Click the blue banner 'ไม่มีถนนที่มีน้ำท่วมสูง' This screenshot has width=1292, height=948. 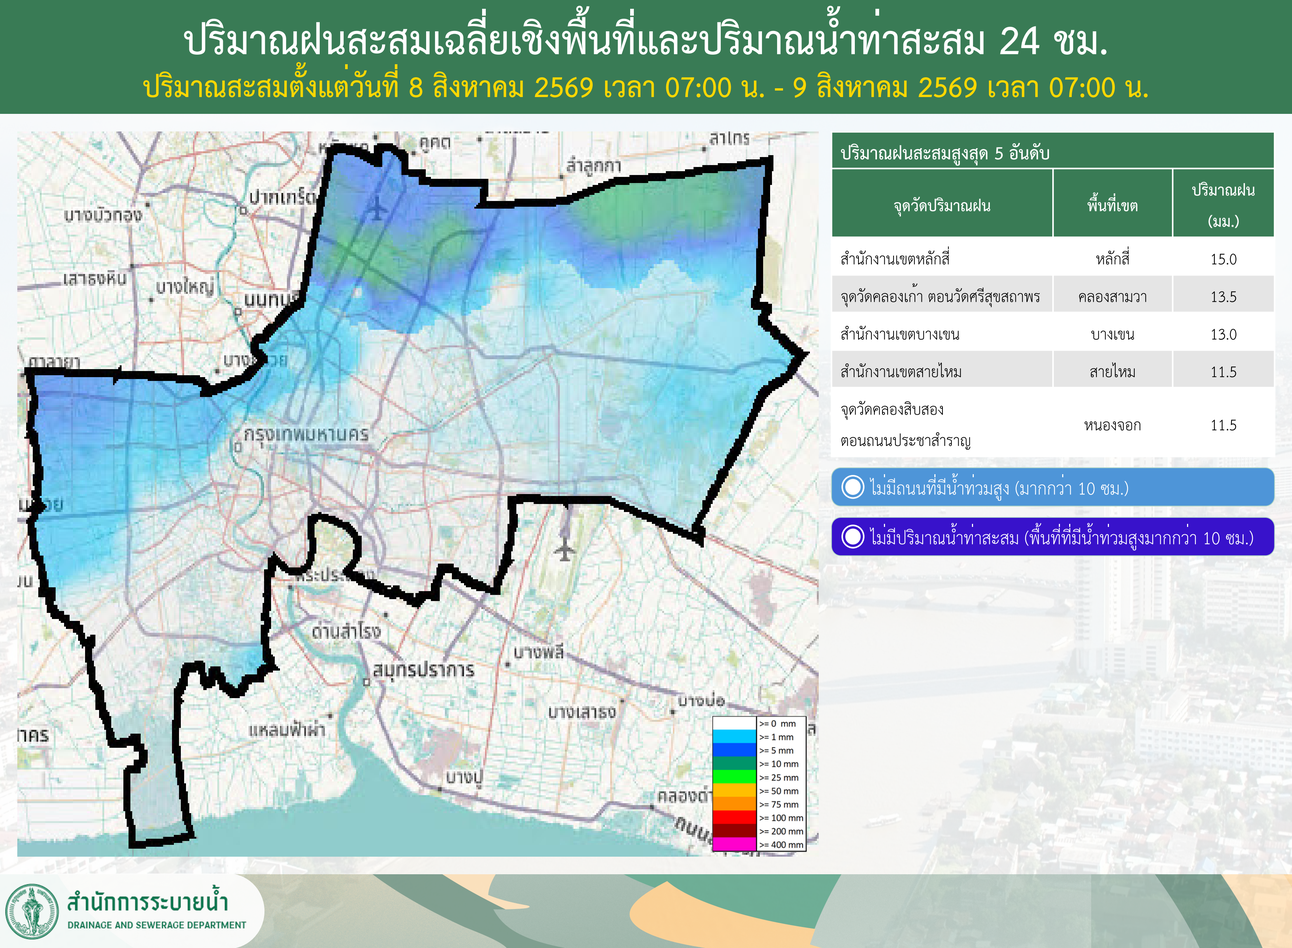pyautogui.click(x=1053, y=487)
